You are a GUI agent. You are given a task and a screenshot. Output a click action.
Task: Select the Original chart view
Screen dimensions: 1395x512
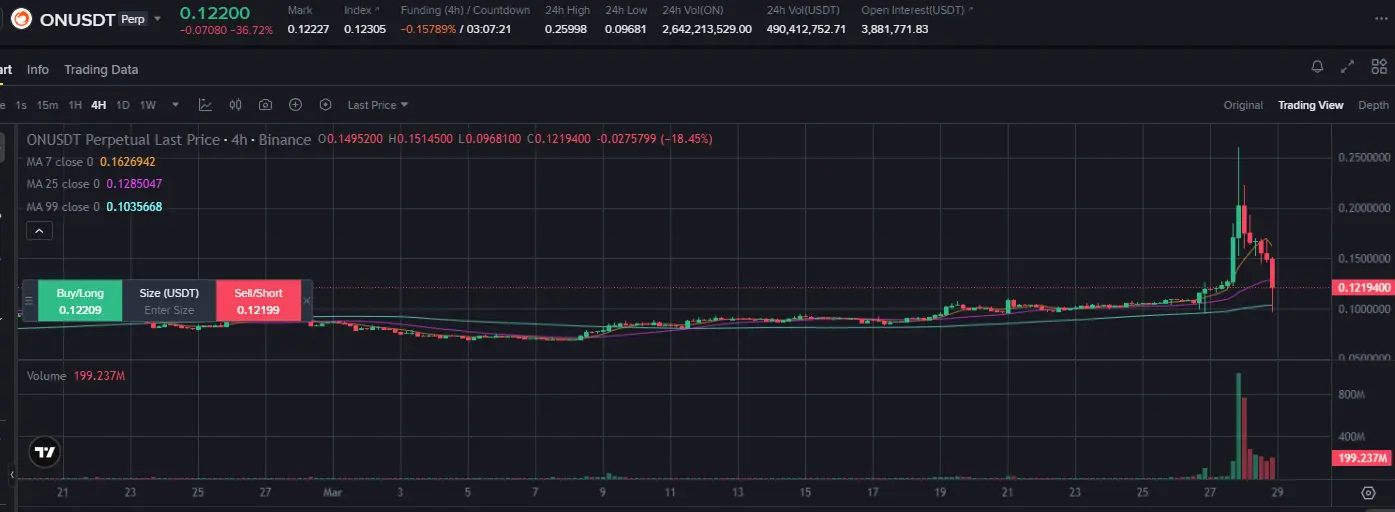point(1243,105)
